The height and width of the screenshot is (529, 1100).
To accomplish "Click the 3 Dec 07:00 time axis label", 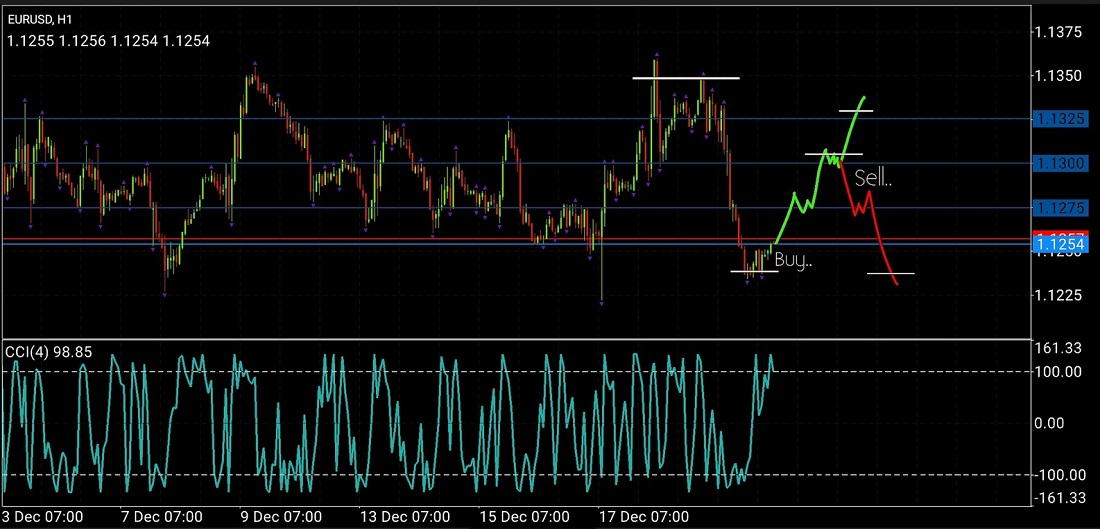I will point(43,516).
